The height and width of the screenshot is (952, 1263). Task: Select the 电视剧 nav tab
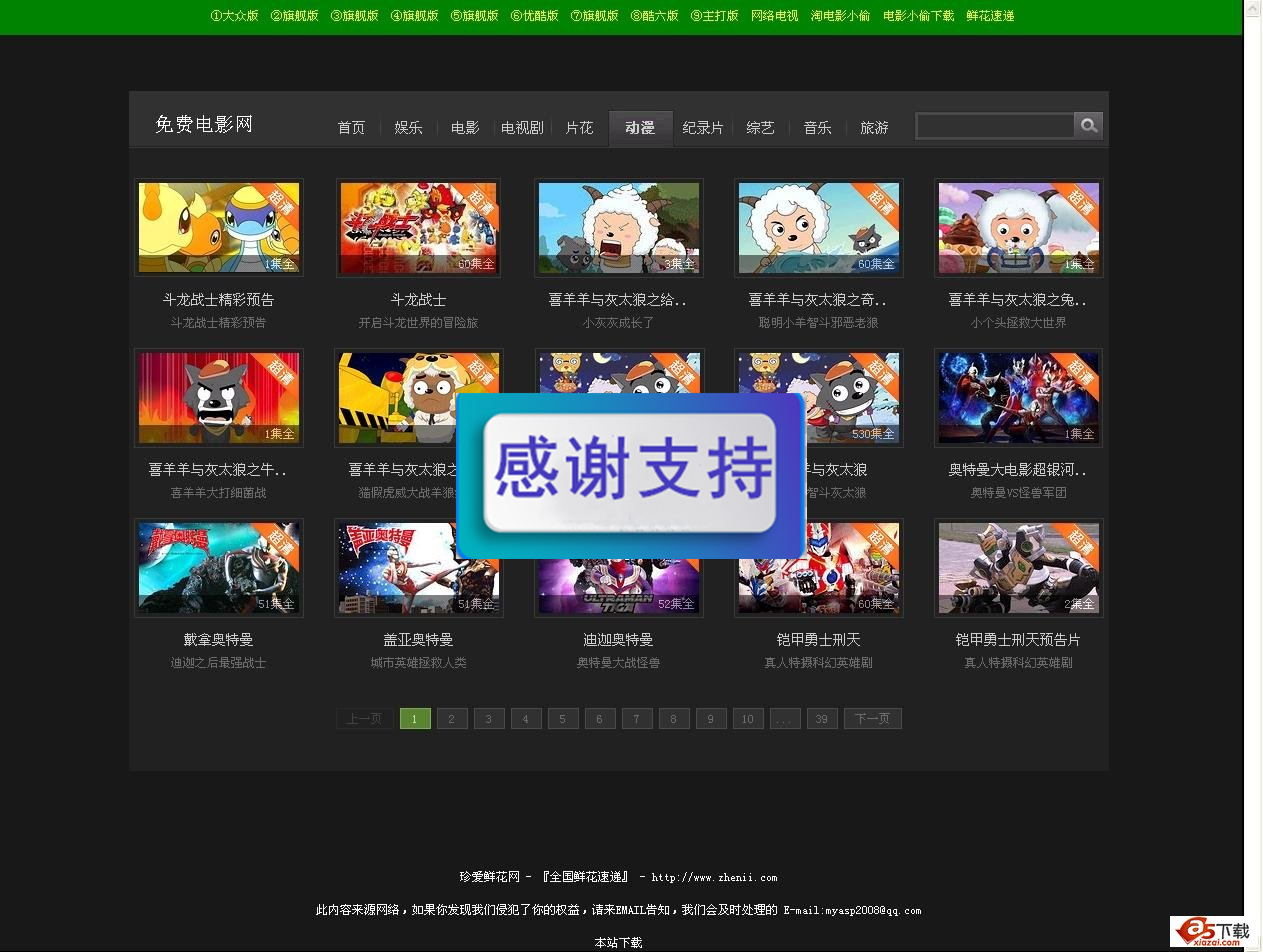(522, 128)
